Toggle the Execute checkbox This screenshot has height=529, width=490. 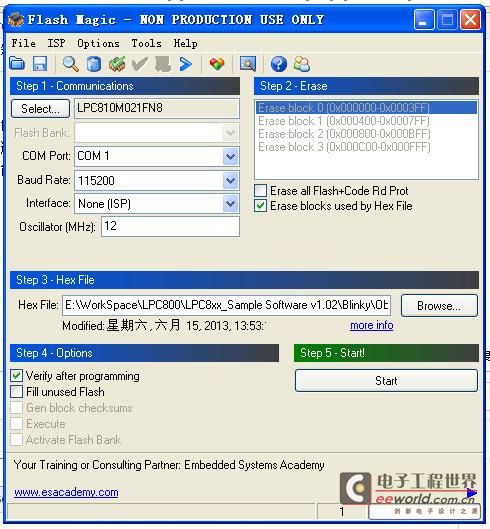coord(17,423)
